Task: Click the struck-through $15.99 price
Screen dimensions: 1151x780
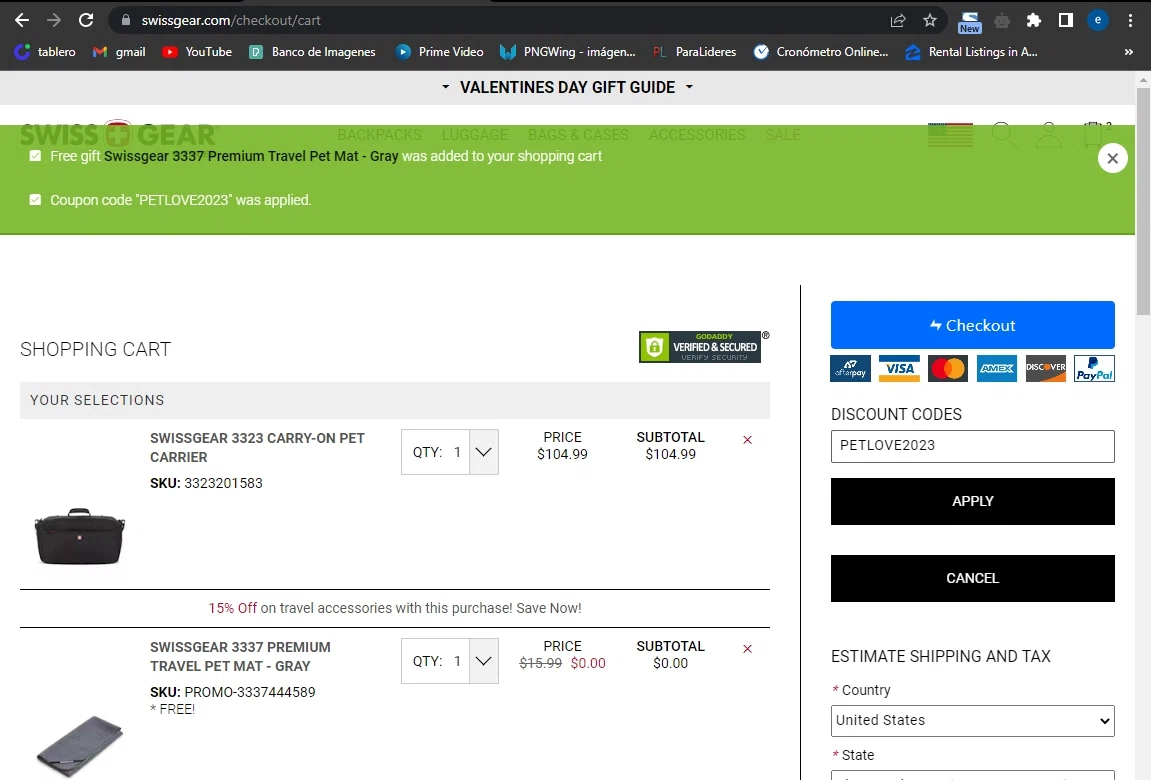Action: pyautogui.click(x=540, y=663)
